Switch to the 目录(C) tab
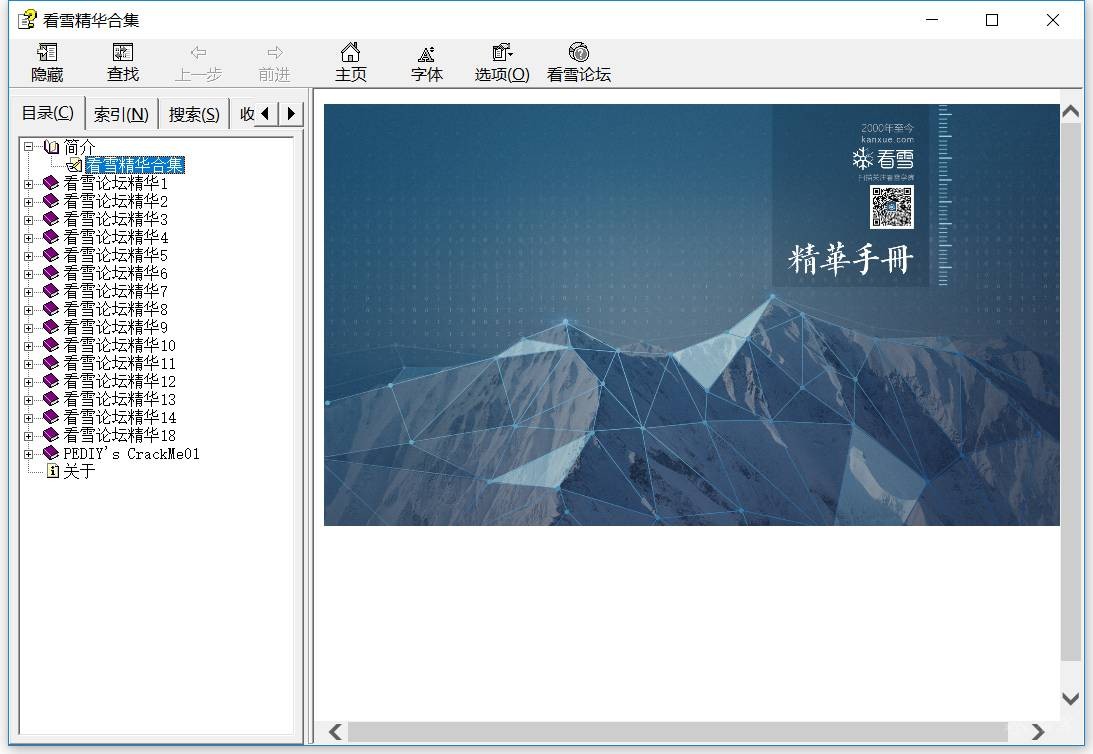The width and height of the screenshot is (1093, 754). coord(47,113)
